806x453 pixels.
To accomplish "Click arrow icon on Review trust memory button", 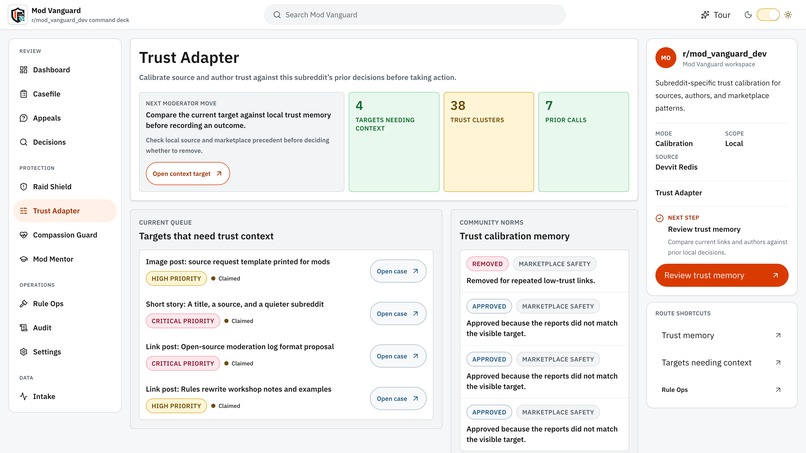I will pos(775,276).
